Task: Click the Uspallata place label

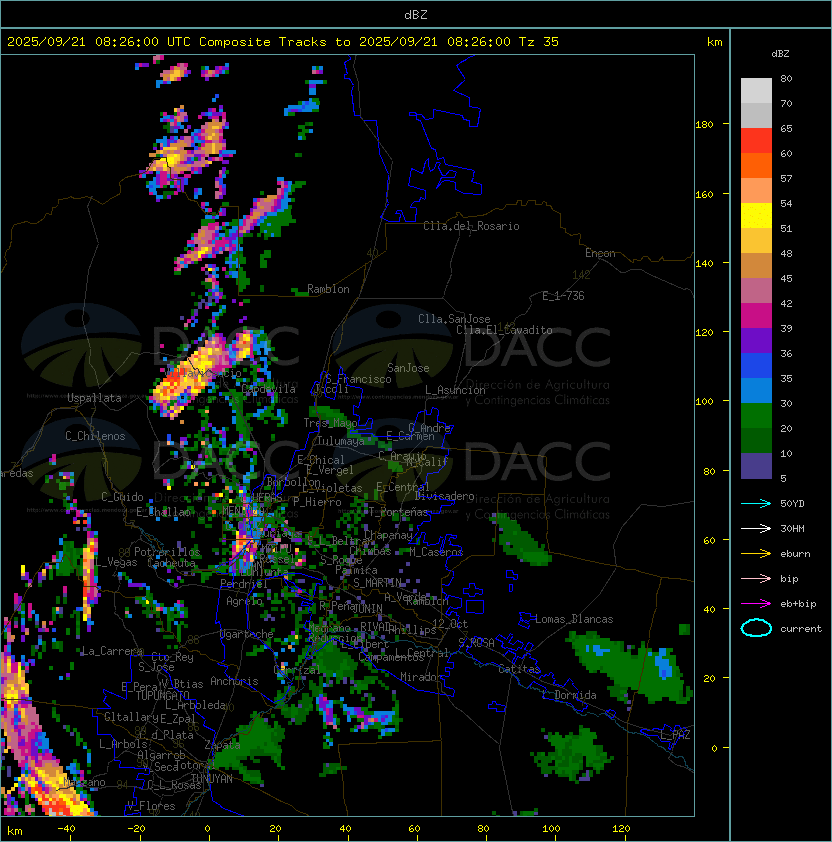Action: 94,398
